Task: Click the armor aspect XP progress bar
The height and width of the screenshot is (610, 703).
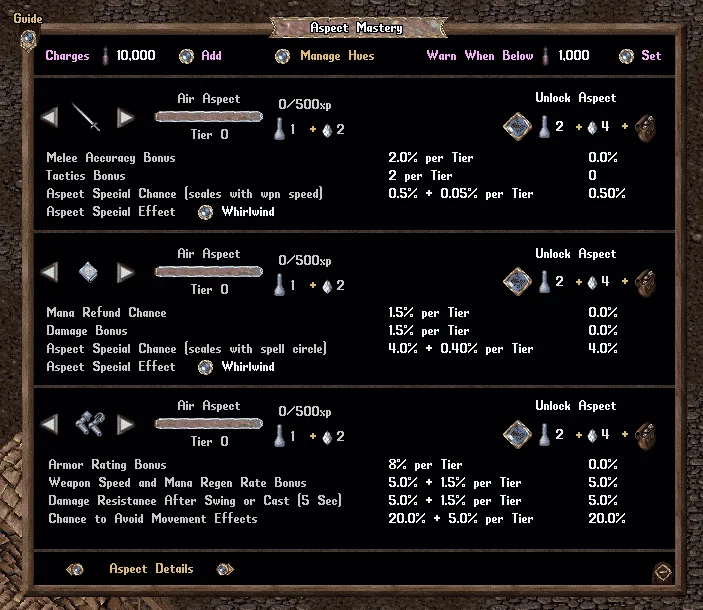Action: point(208,424)
